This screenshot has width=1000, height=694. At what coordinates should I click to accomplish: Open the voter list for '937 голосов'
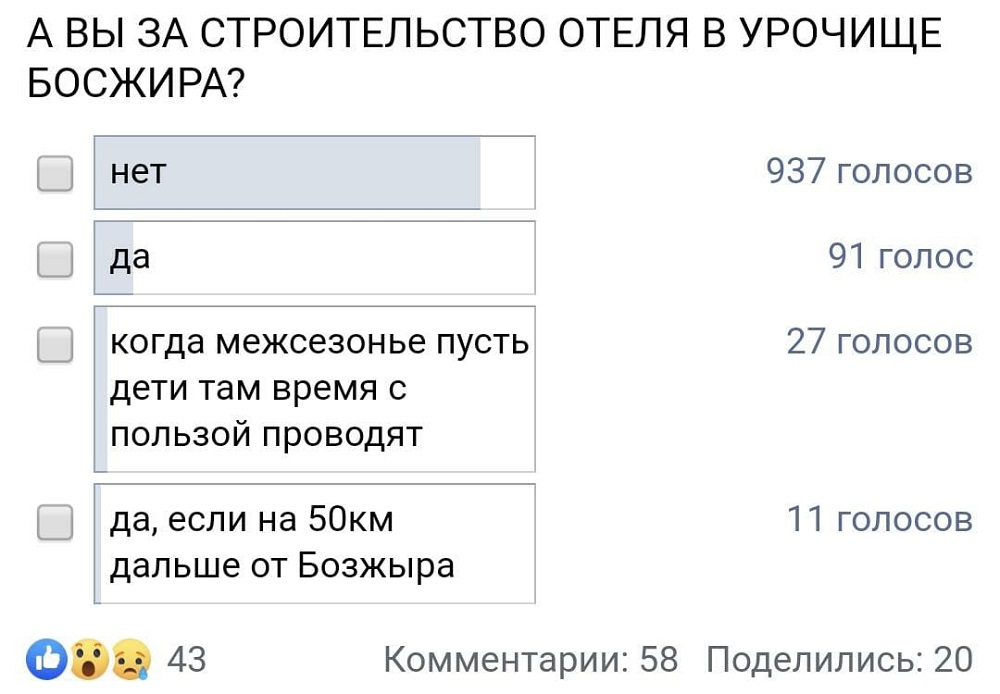pyautogui.click(x=868, y=173)
